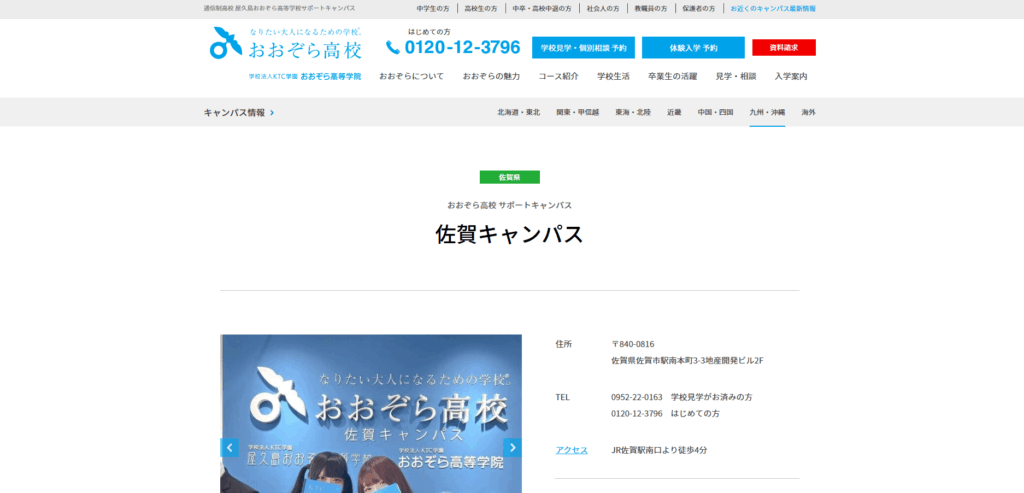Click the 住所 label
Screen dimensions: 1024x493
564,344
